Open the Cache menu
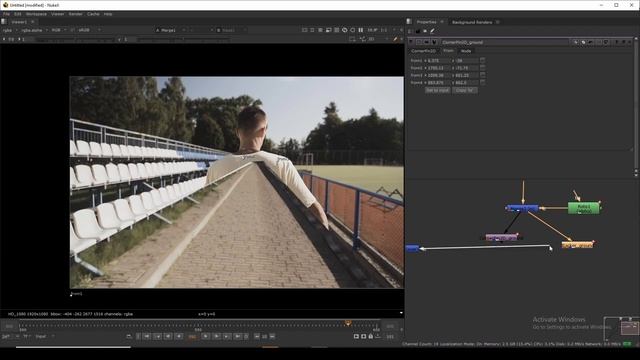This screenshot has width=640, height=360. (x=93, y=14)
